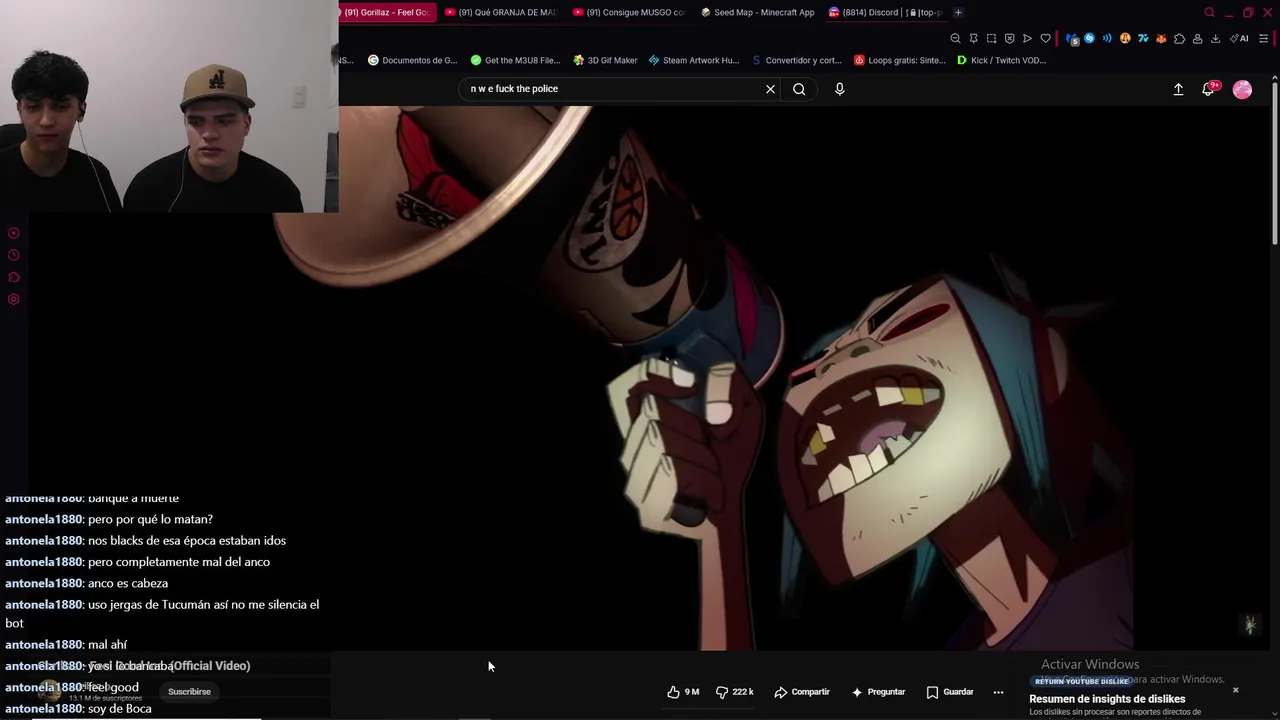
Task: Switch to the Qué GRANJA DE MAD tab
Action: pos(501,12)
